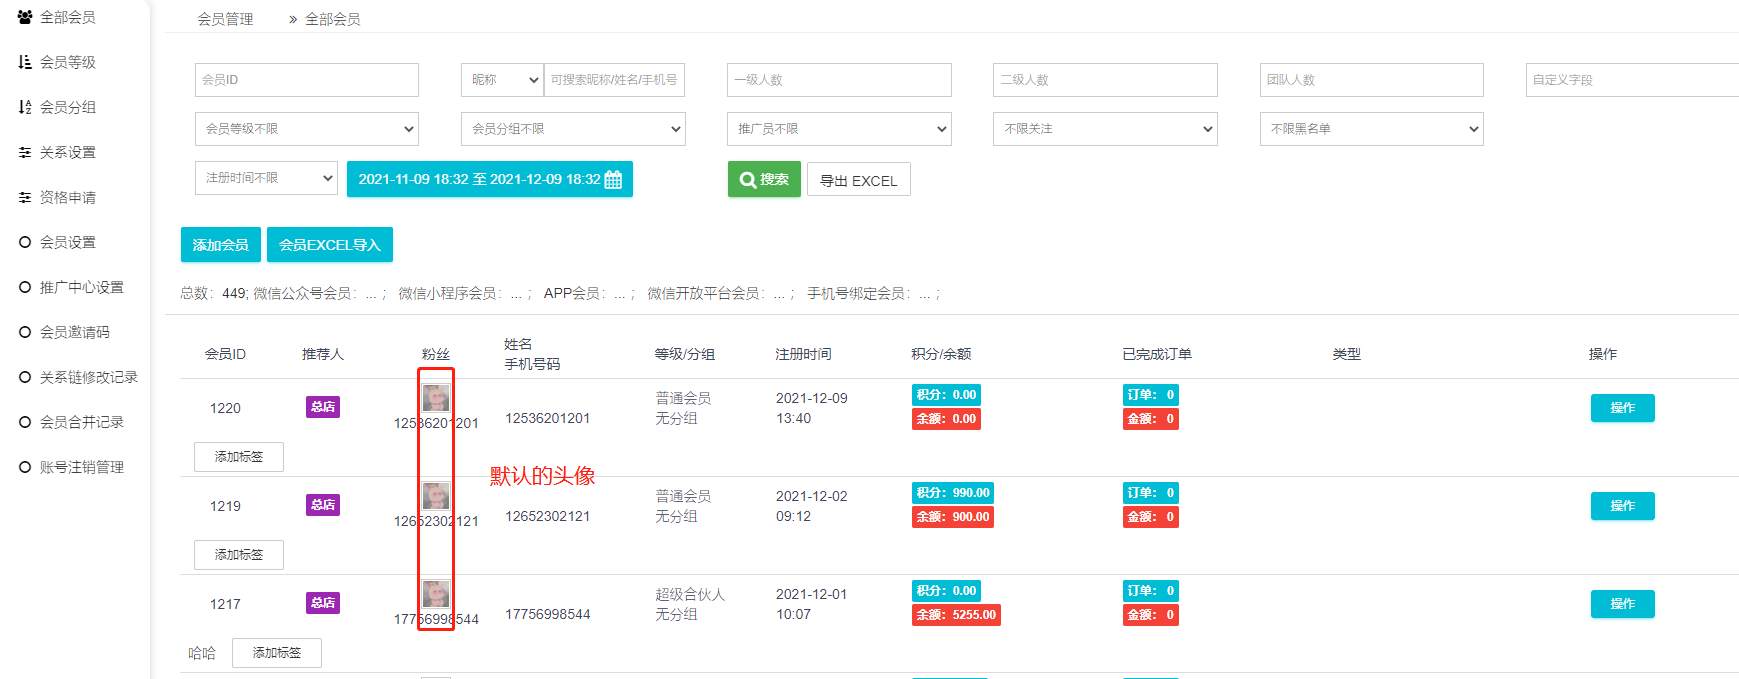1739x679 pixels.
Task: Click the circle icon beside 账号注销管理
Action: pyautogui.click(x=25, y=467)
